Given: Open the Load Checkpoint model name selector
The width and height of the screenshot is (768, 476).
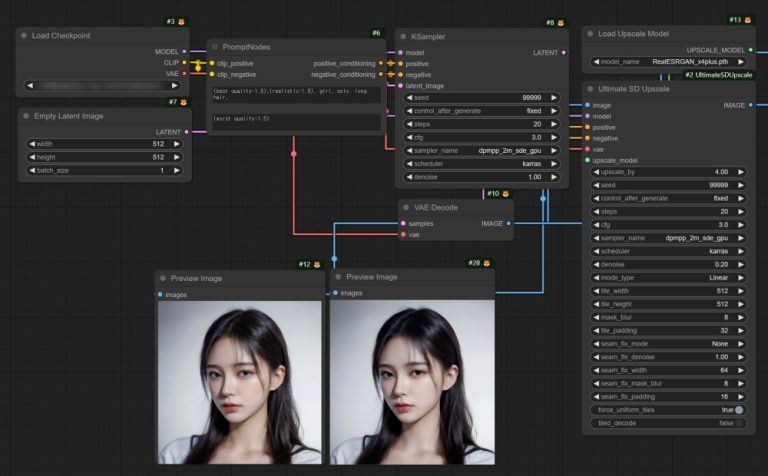Looking at the screenshot, I should pyautogui.click(x=102, y=86).
